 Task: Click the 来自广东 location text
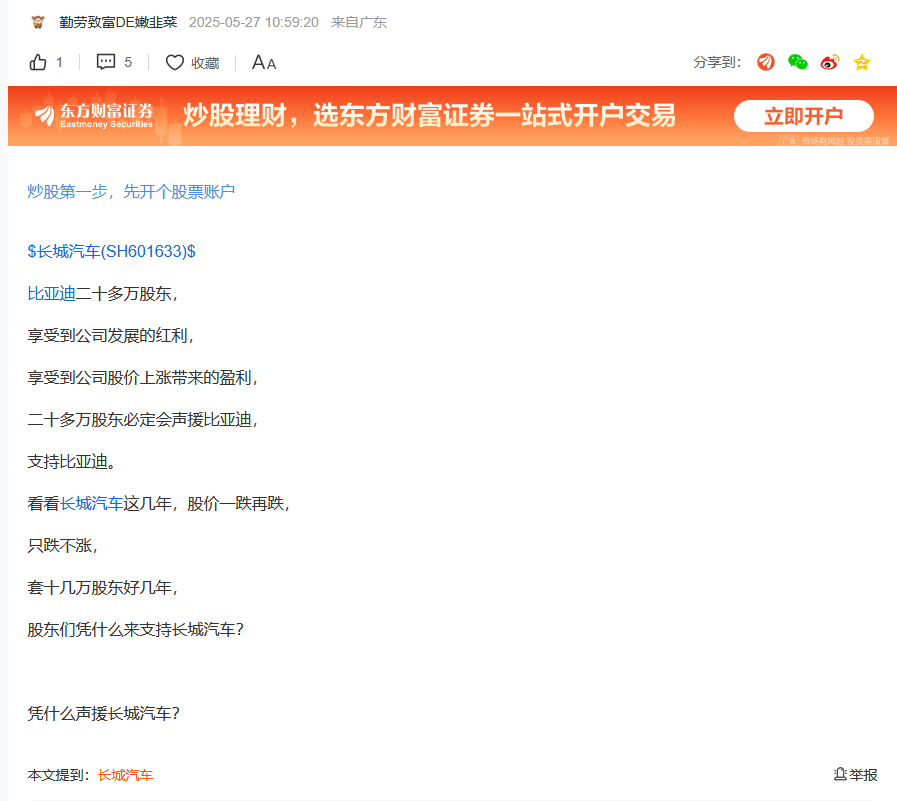point(359,22)
